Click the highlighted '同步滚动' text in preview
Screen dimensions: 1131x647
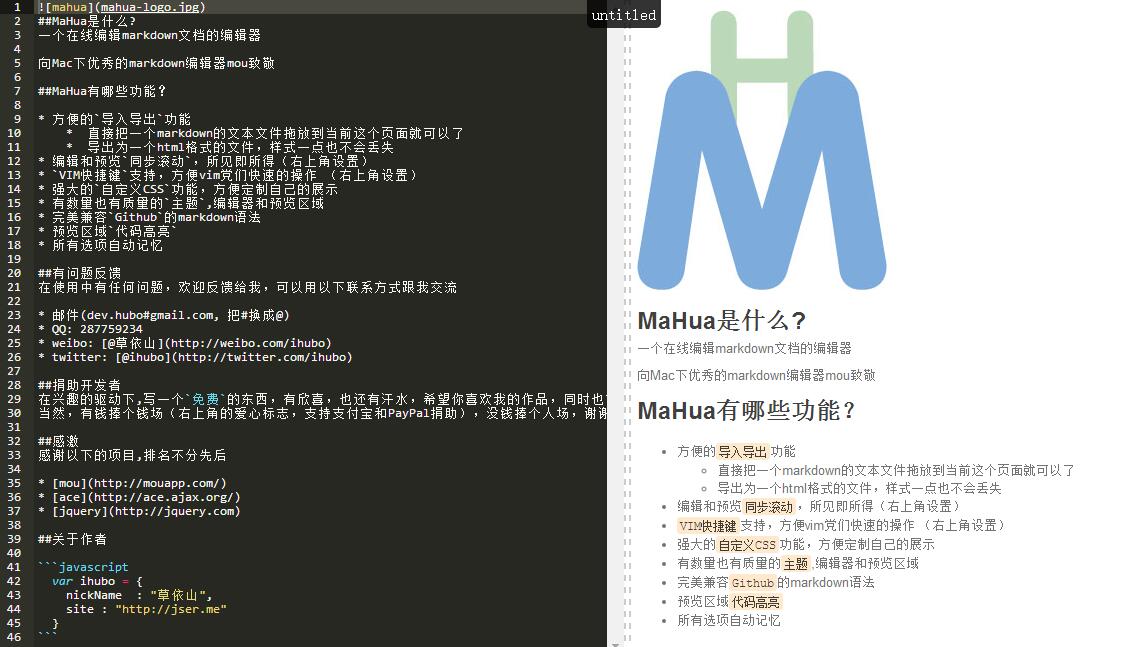(x=768, y=507)
